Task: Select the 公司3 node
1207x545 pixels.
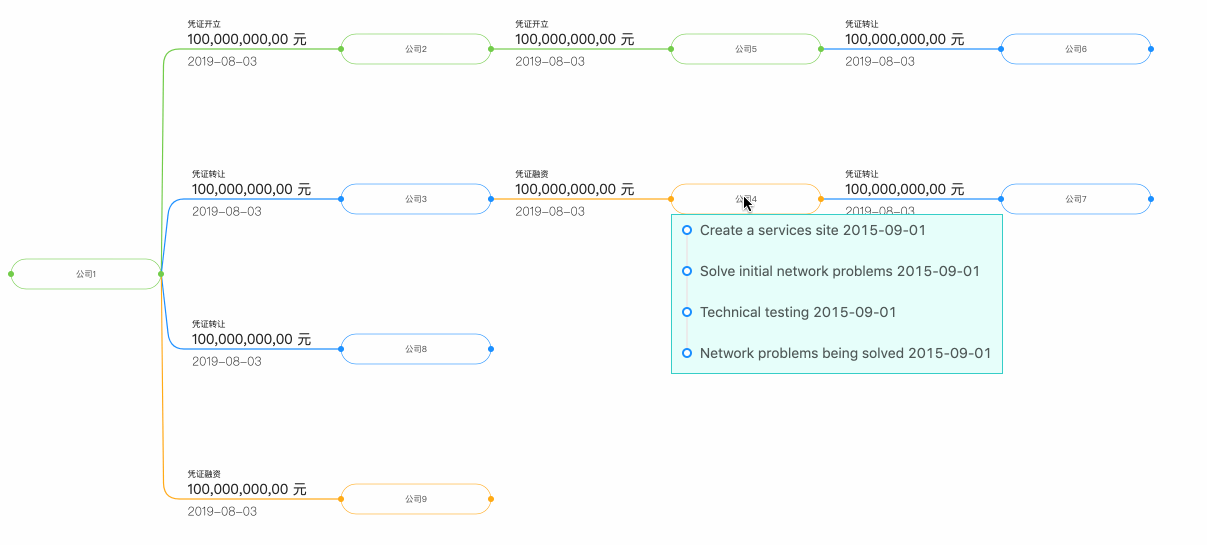Action: click(416, 199)
